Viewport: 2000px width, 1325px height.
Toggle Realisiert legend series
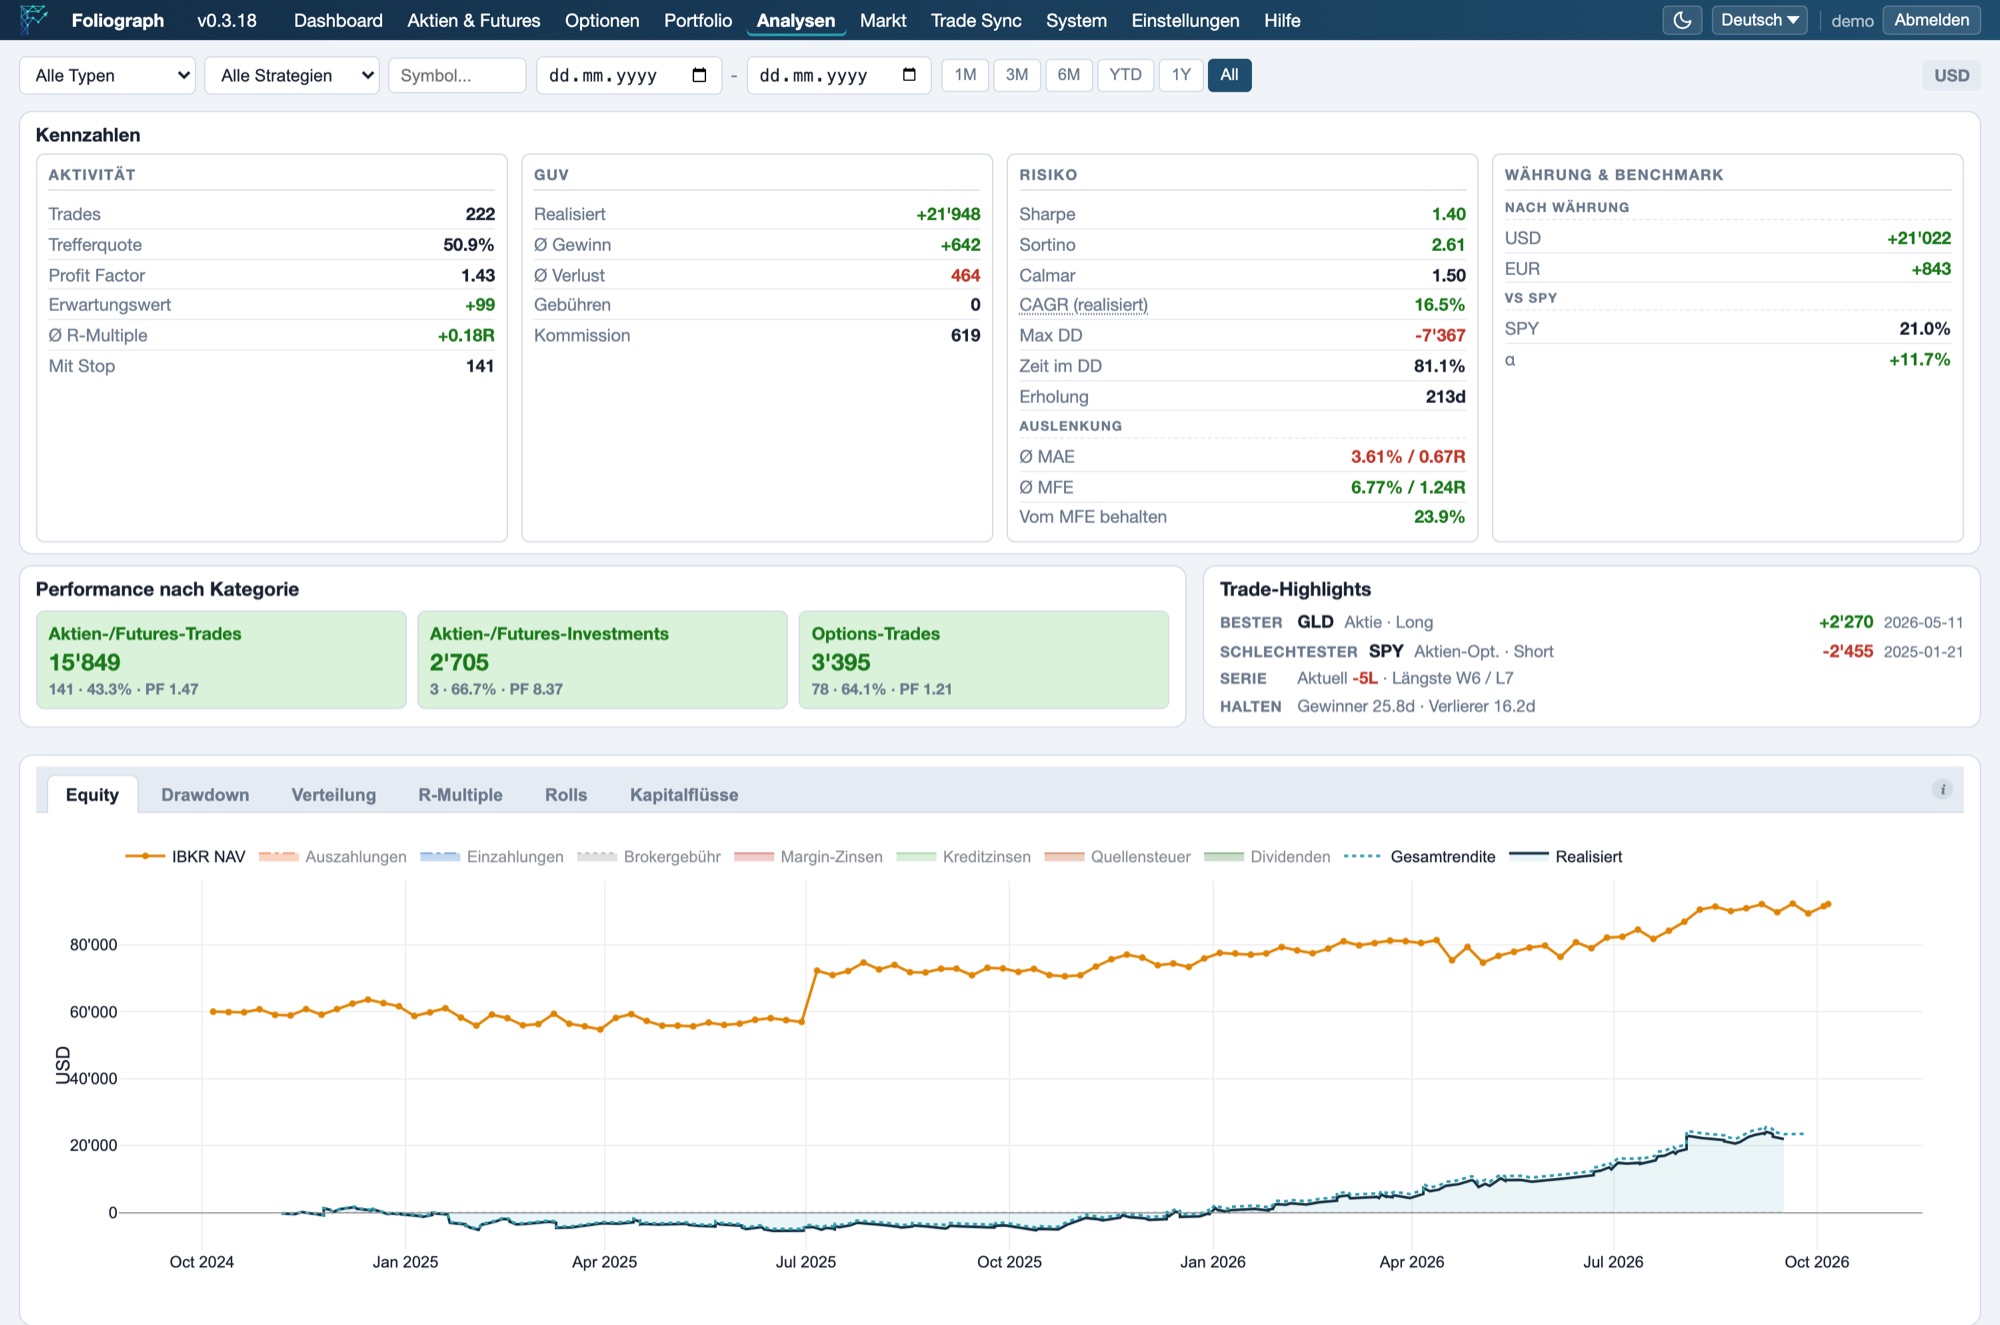[1566, 857]
